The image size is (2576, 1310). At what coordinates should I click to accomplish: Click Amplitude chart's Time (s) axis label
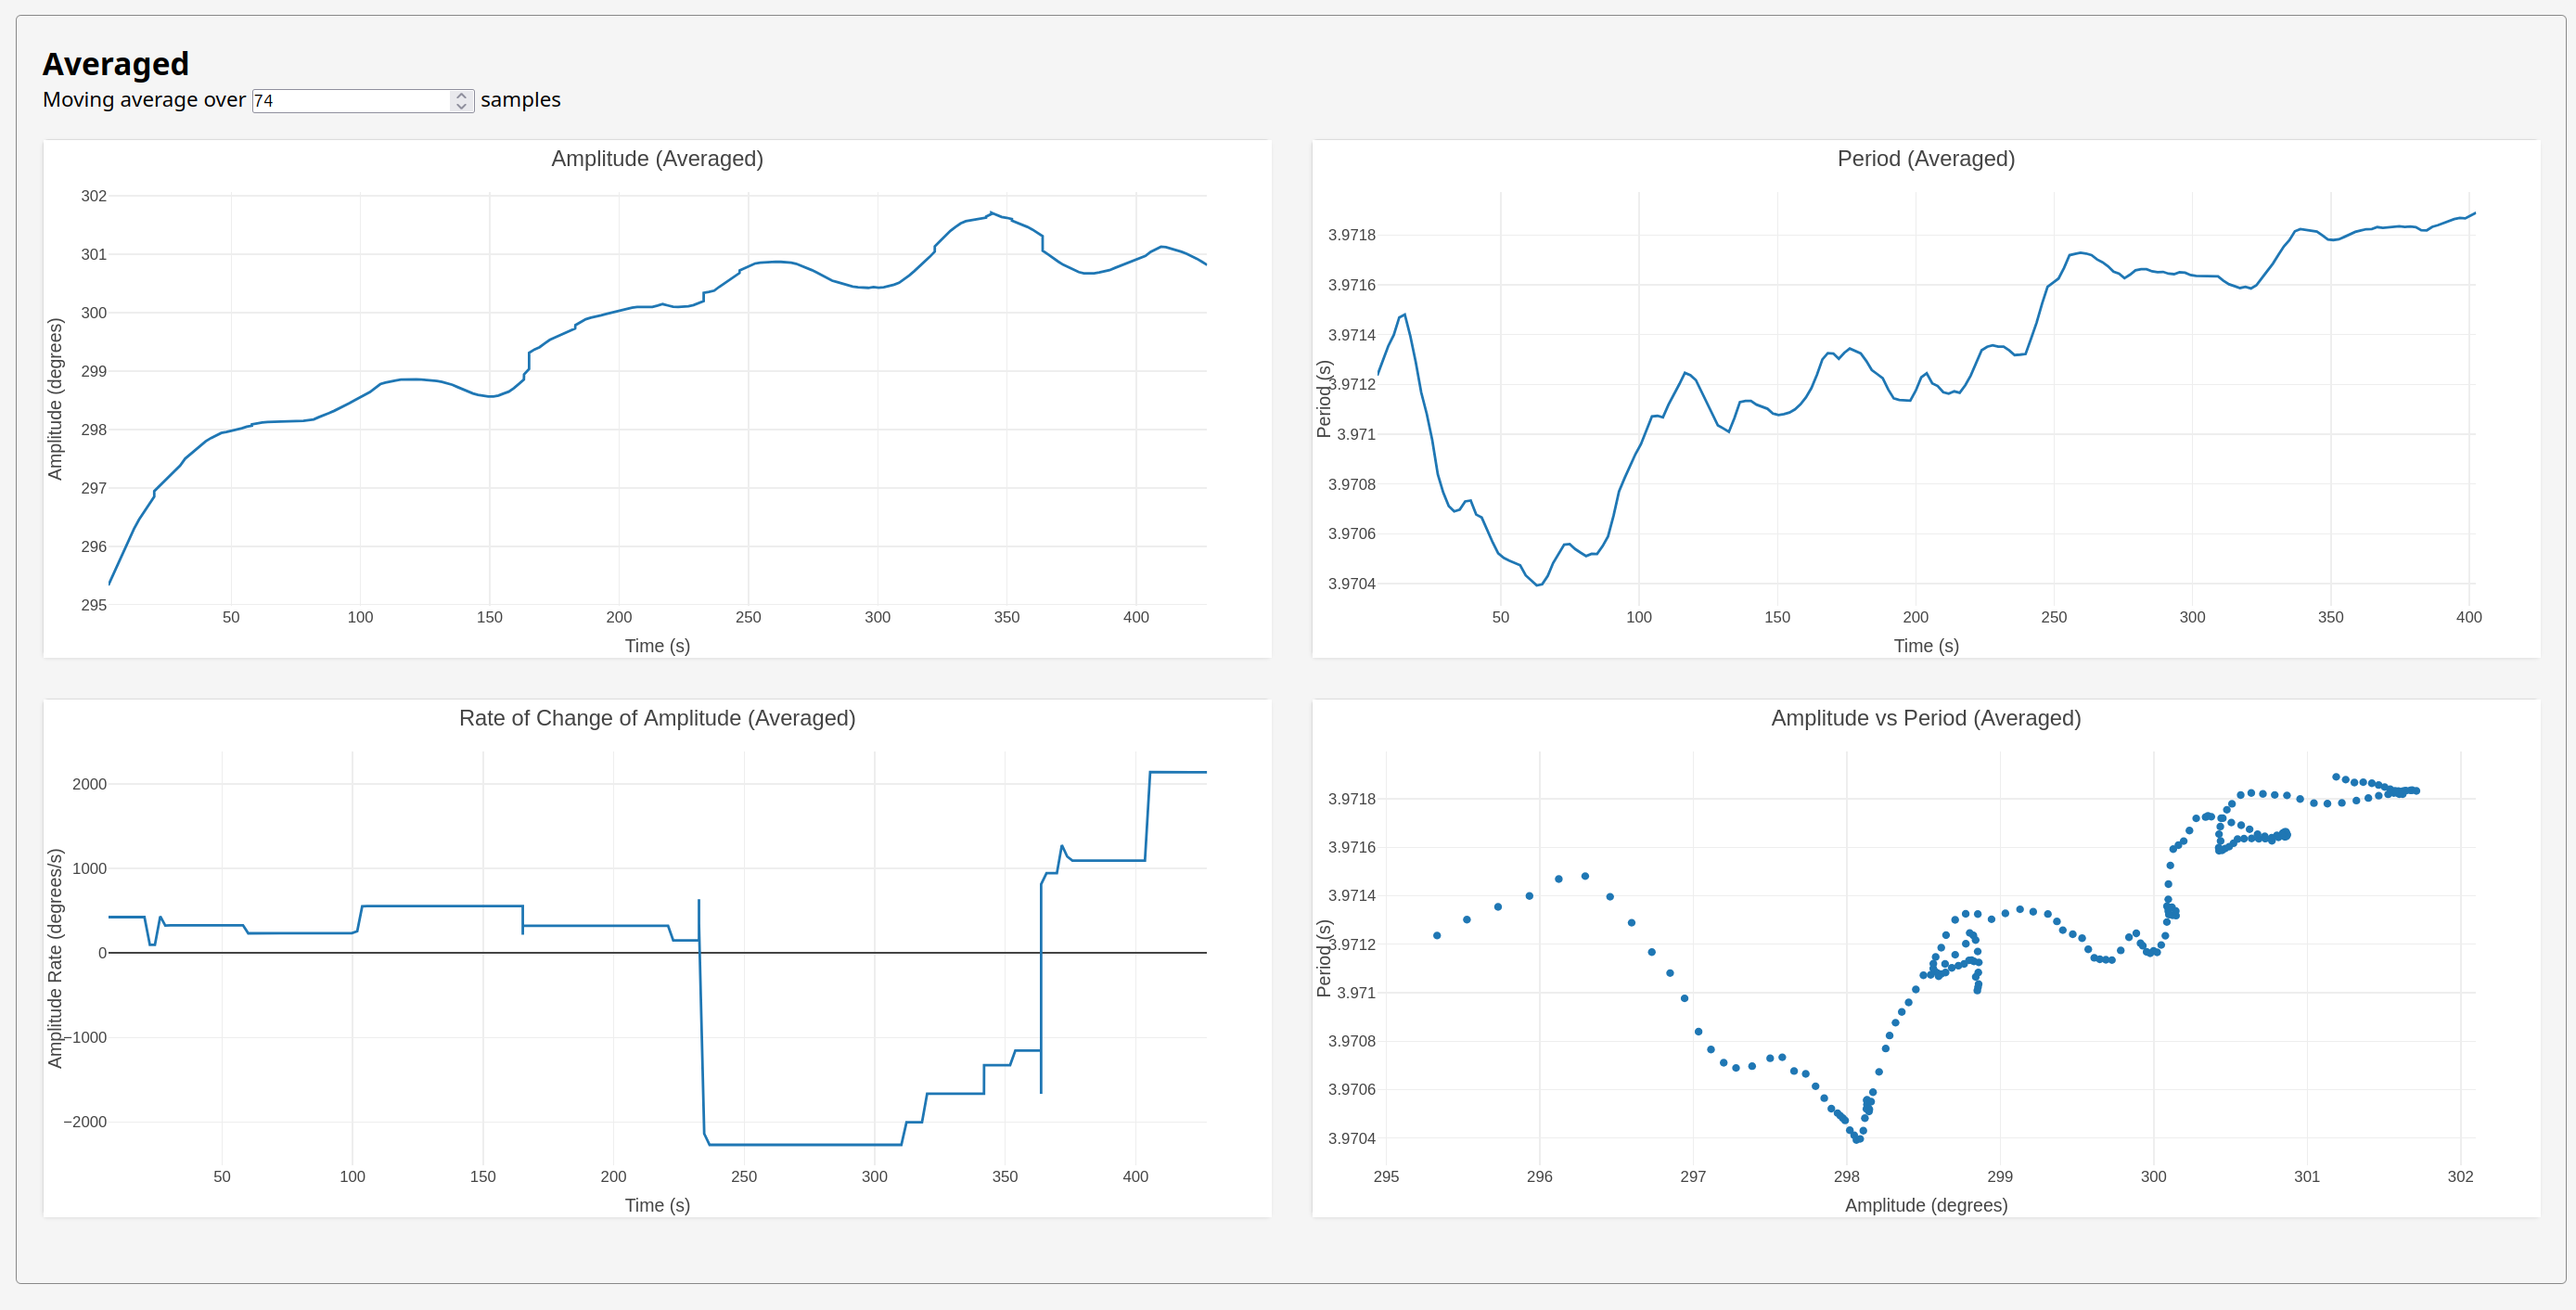[657, 646]
